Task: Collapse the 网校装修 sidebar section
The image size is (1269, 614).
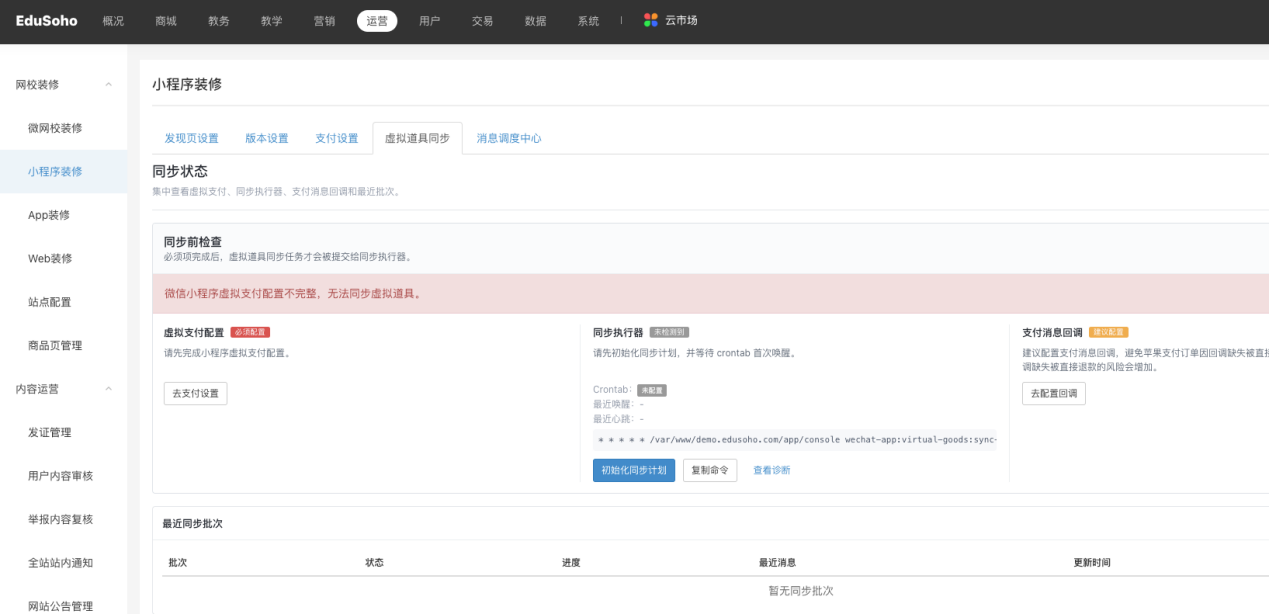Action: click(108, 85)
